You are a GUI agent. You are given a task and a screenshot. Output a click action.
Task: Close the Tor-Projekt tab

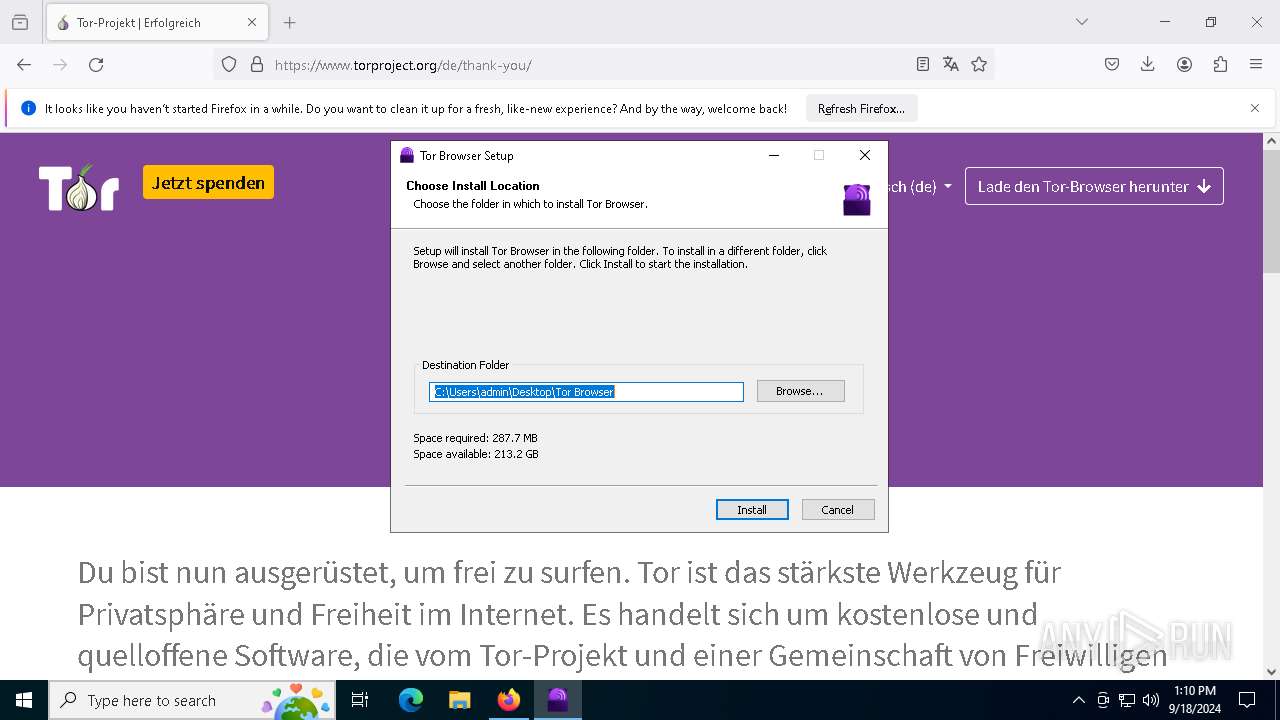(252, 22)
